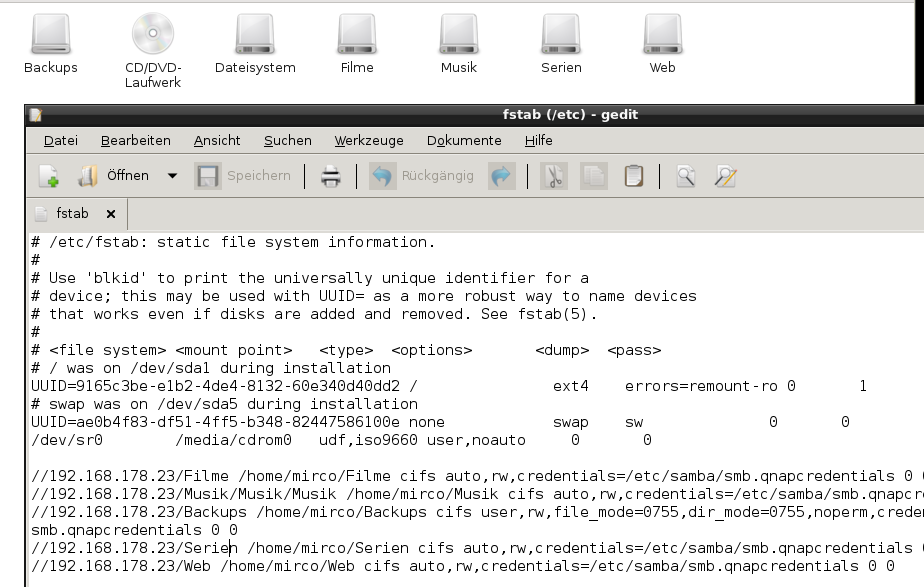Click the '<file system> <mount point>' header line

(x=346, y=350)
